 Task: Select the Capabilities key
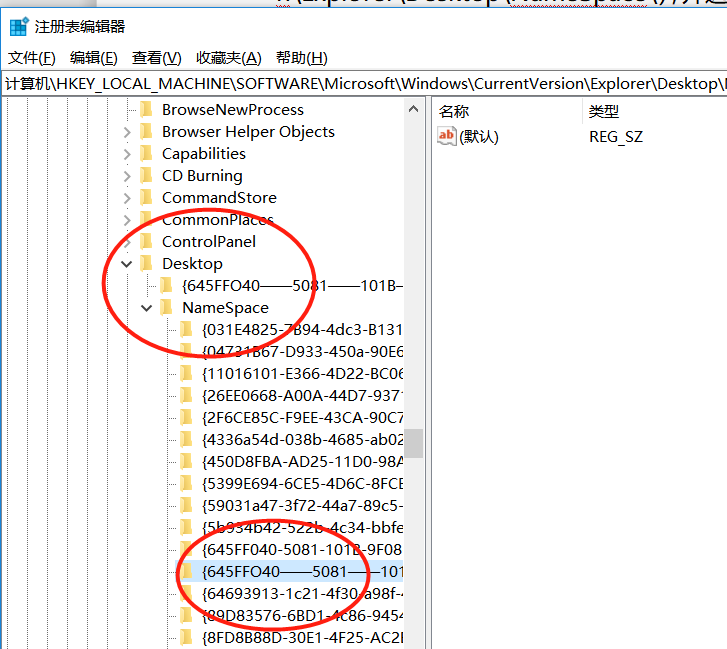(204, 154)
